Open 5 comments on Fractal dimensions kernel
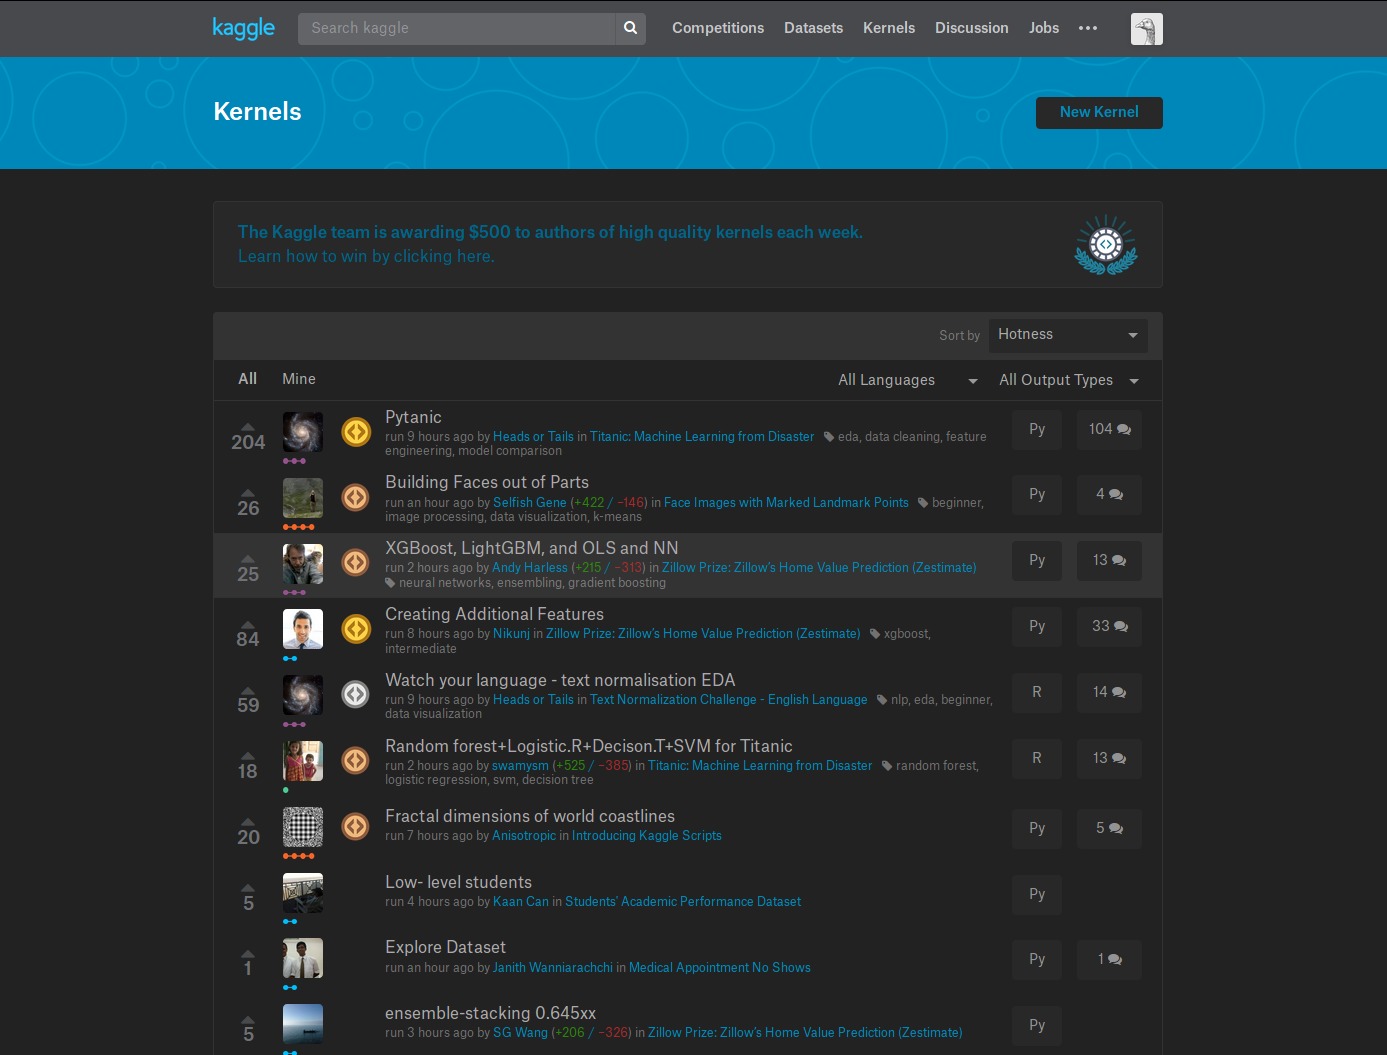The height and width of the screenshot is (1055, 1387). point(1109,828)
